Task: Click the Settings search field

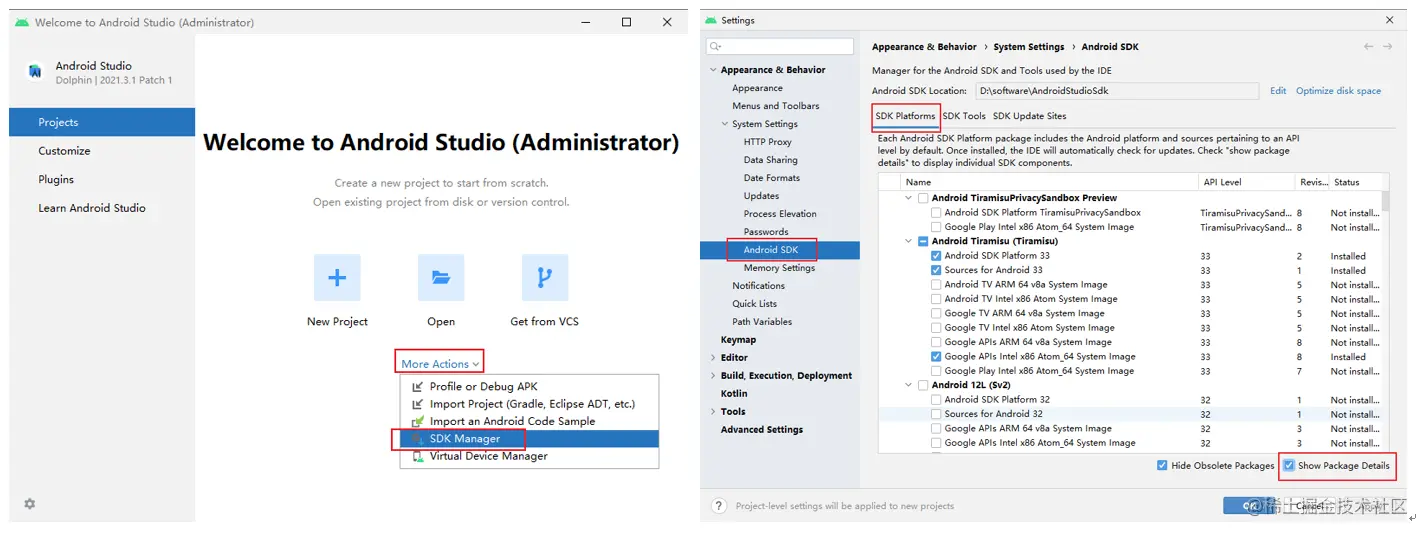Action: tap(780, 47)
